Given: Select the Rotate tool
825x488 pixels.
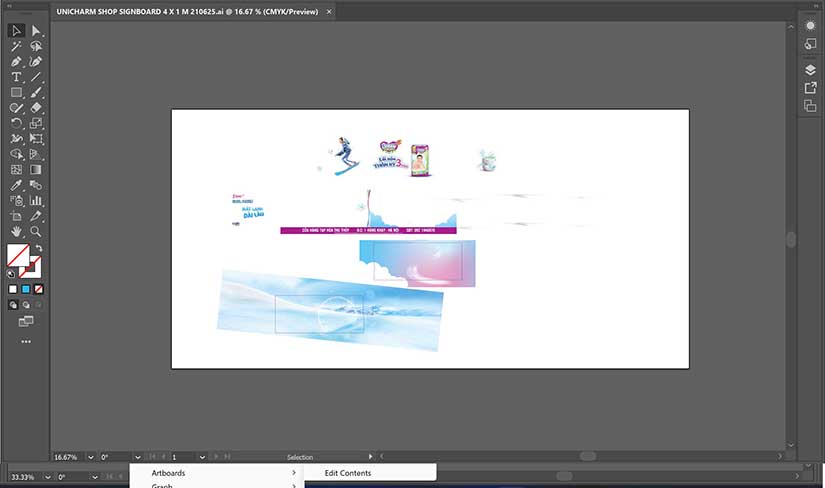Looking at the screenshot, I should [x=16, y=123].
